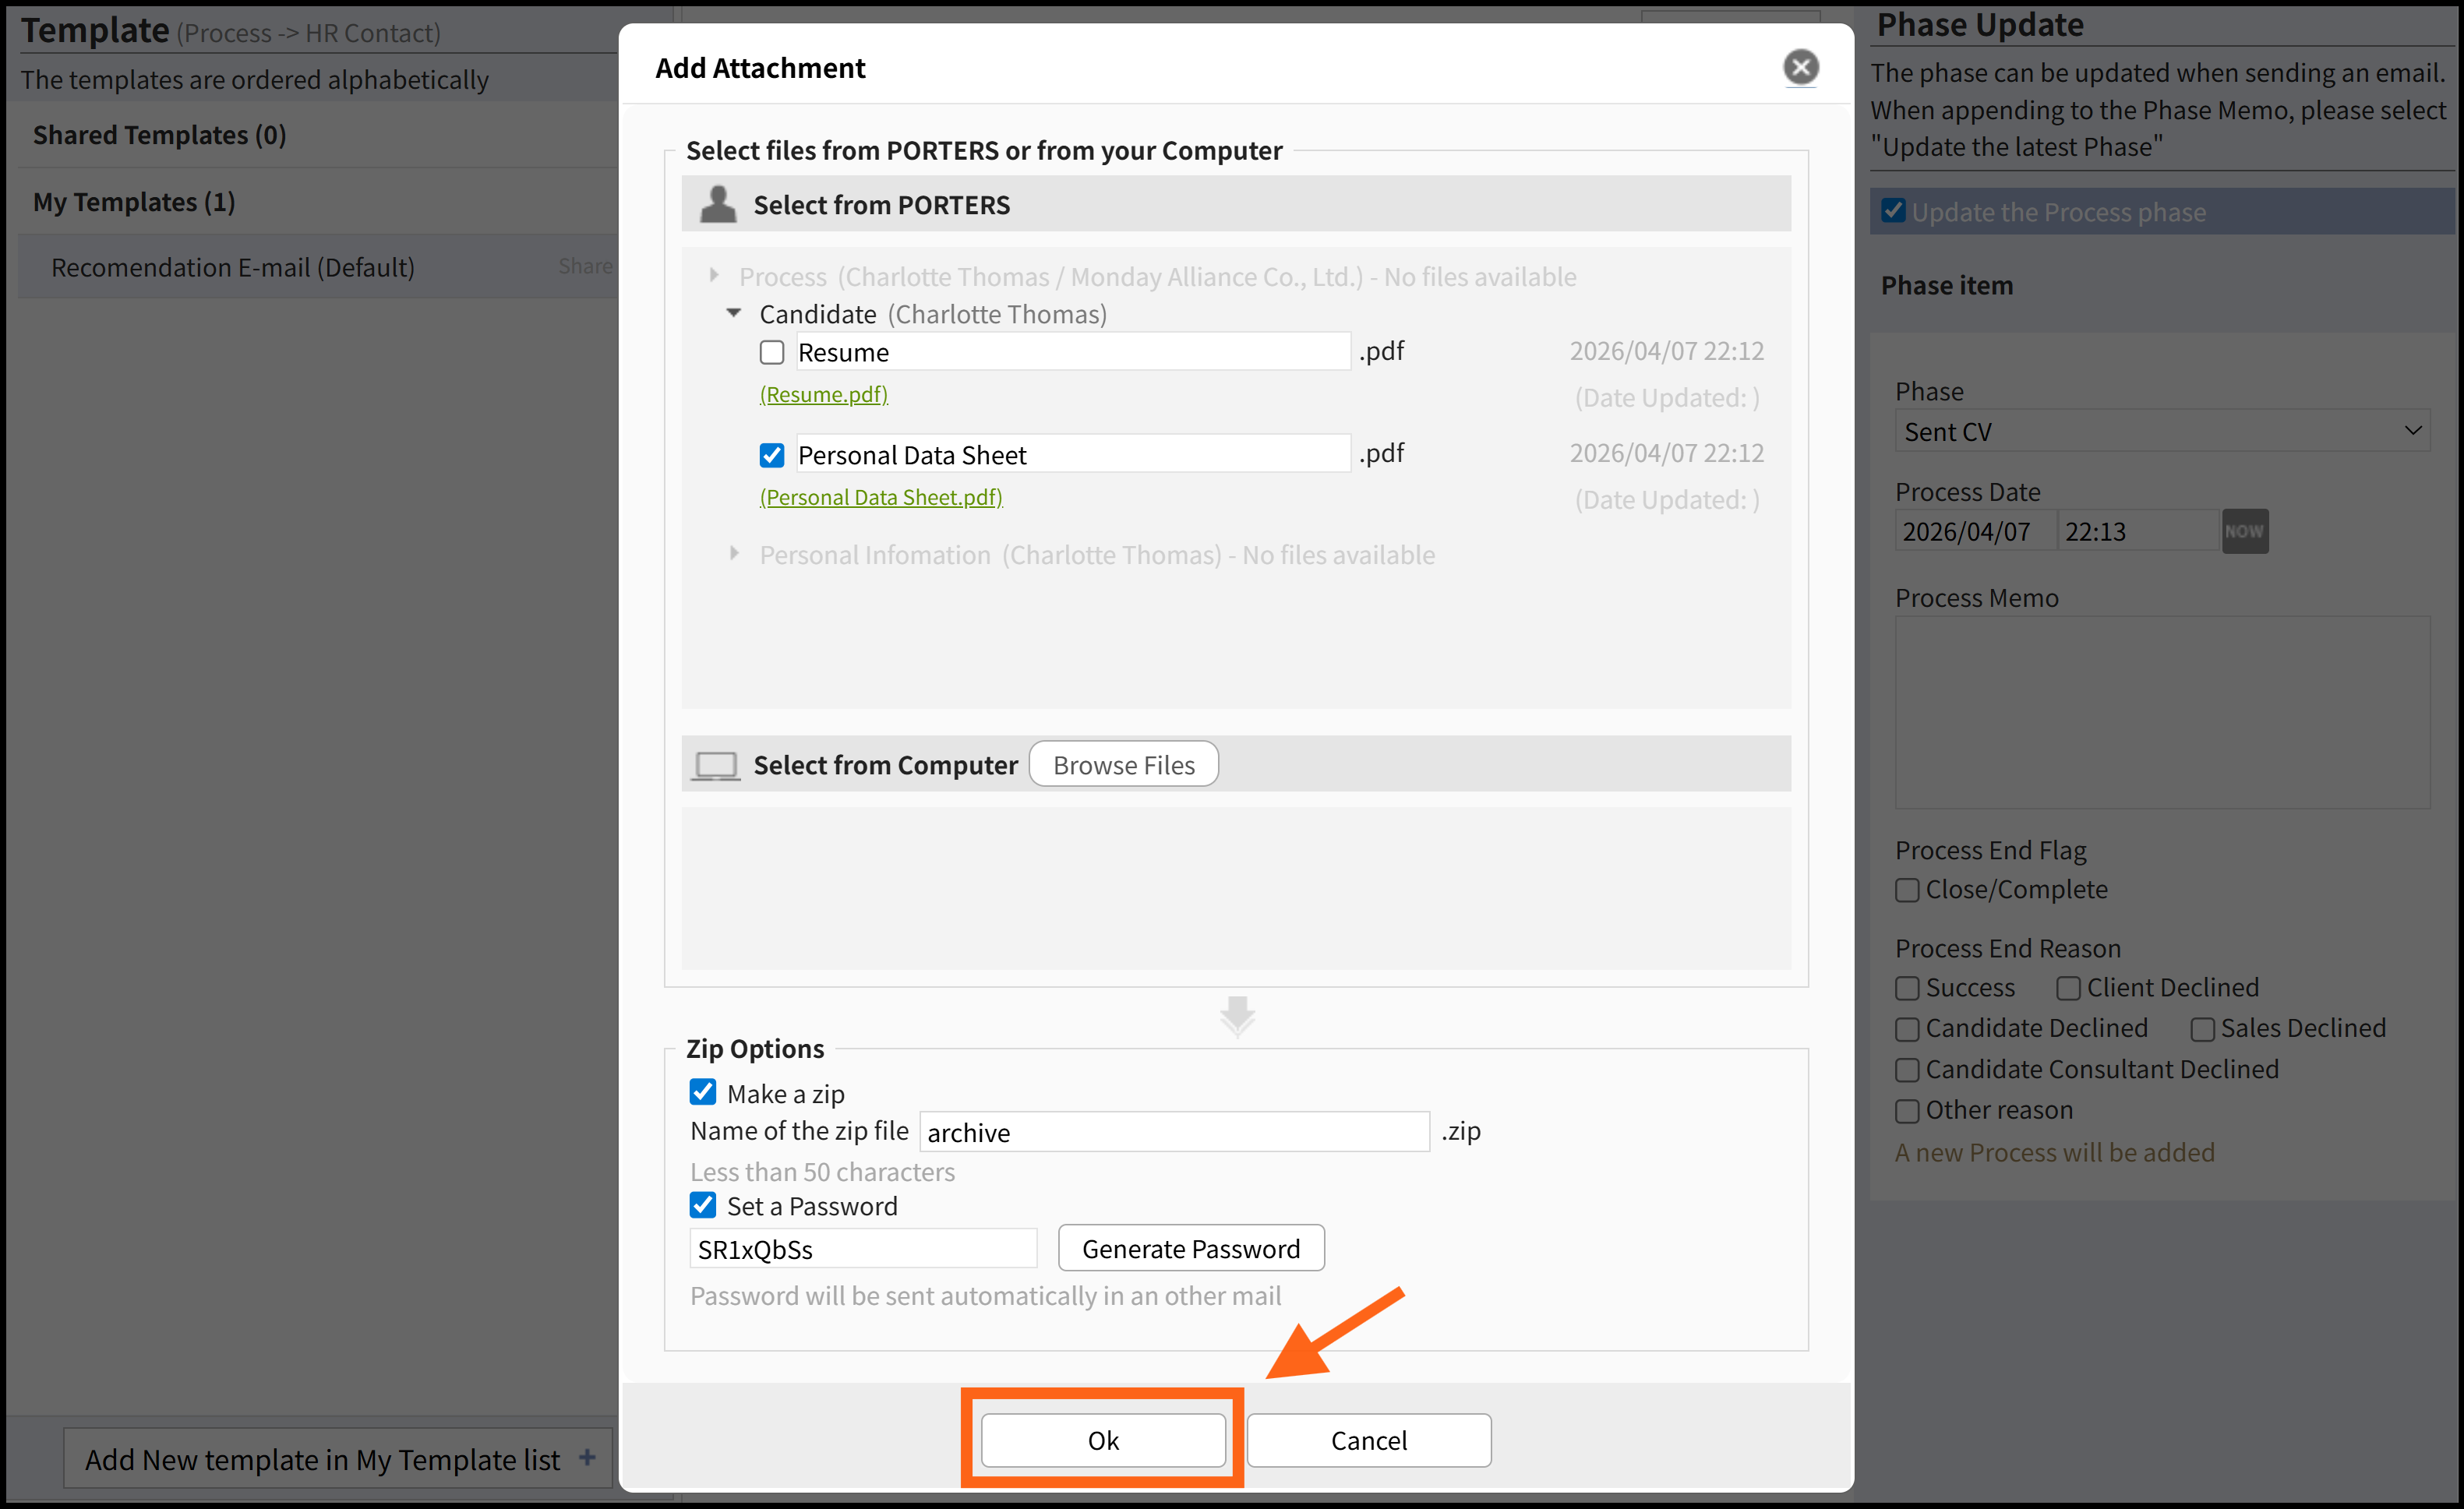The width and height of the screenshot is (2464, 1509).
Task: Close the Add Attachment dialog
Action: (x=1800, y=68)
